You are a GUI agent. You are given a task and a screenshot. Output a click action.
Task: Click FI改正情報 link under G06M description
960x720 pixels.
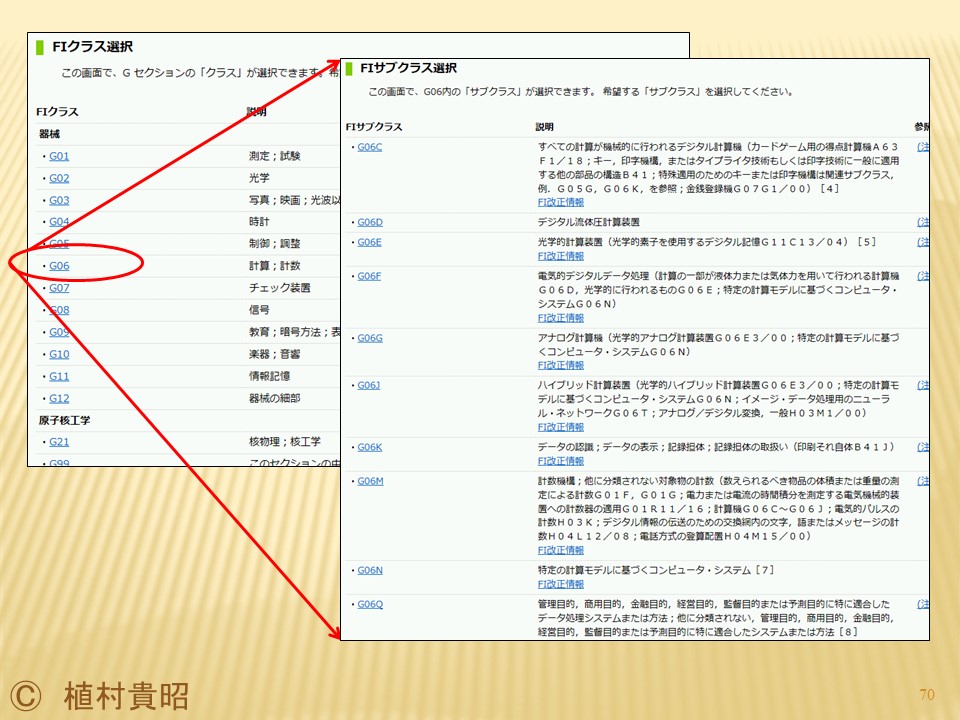(561, 550)
